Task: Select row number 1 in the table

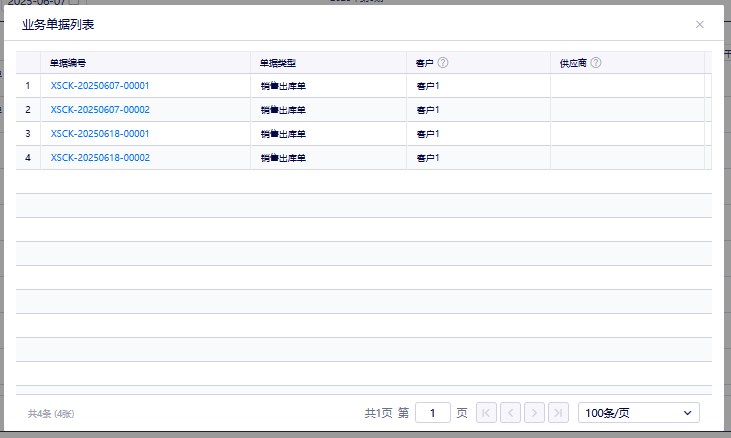Action: coord(28,86)
